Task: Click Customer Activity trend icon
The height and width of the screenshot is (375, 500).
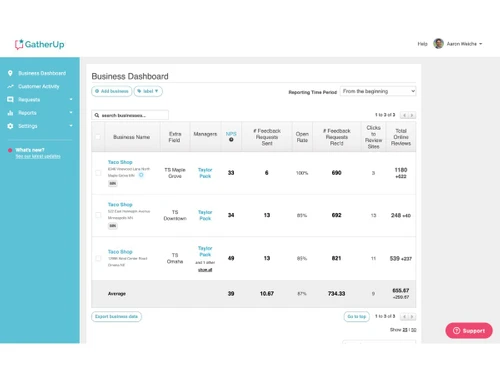Action: click(10, 86)
